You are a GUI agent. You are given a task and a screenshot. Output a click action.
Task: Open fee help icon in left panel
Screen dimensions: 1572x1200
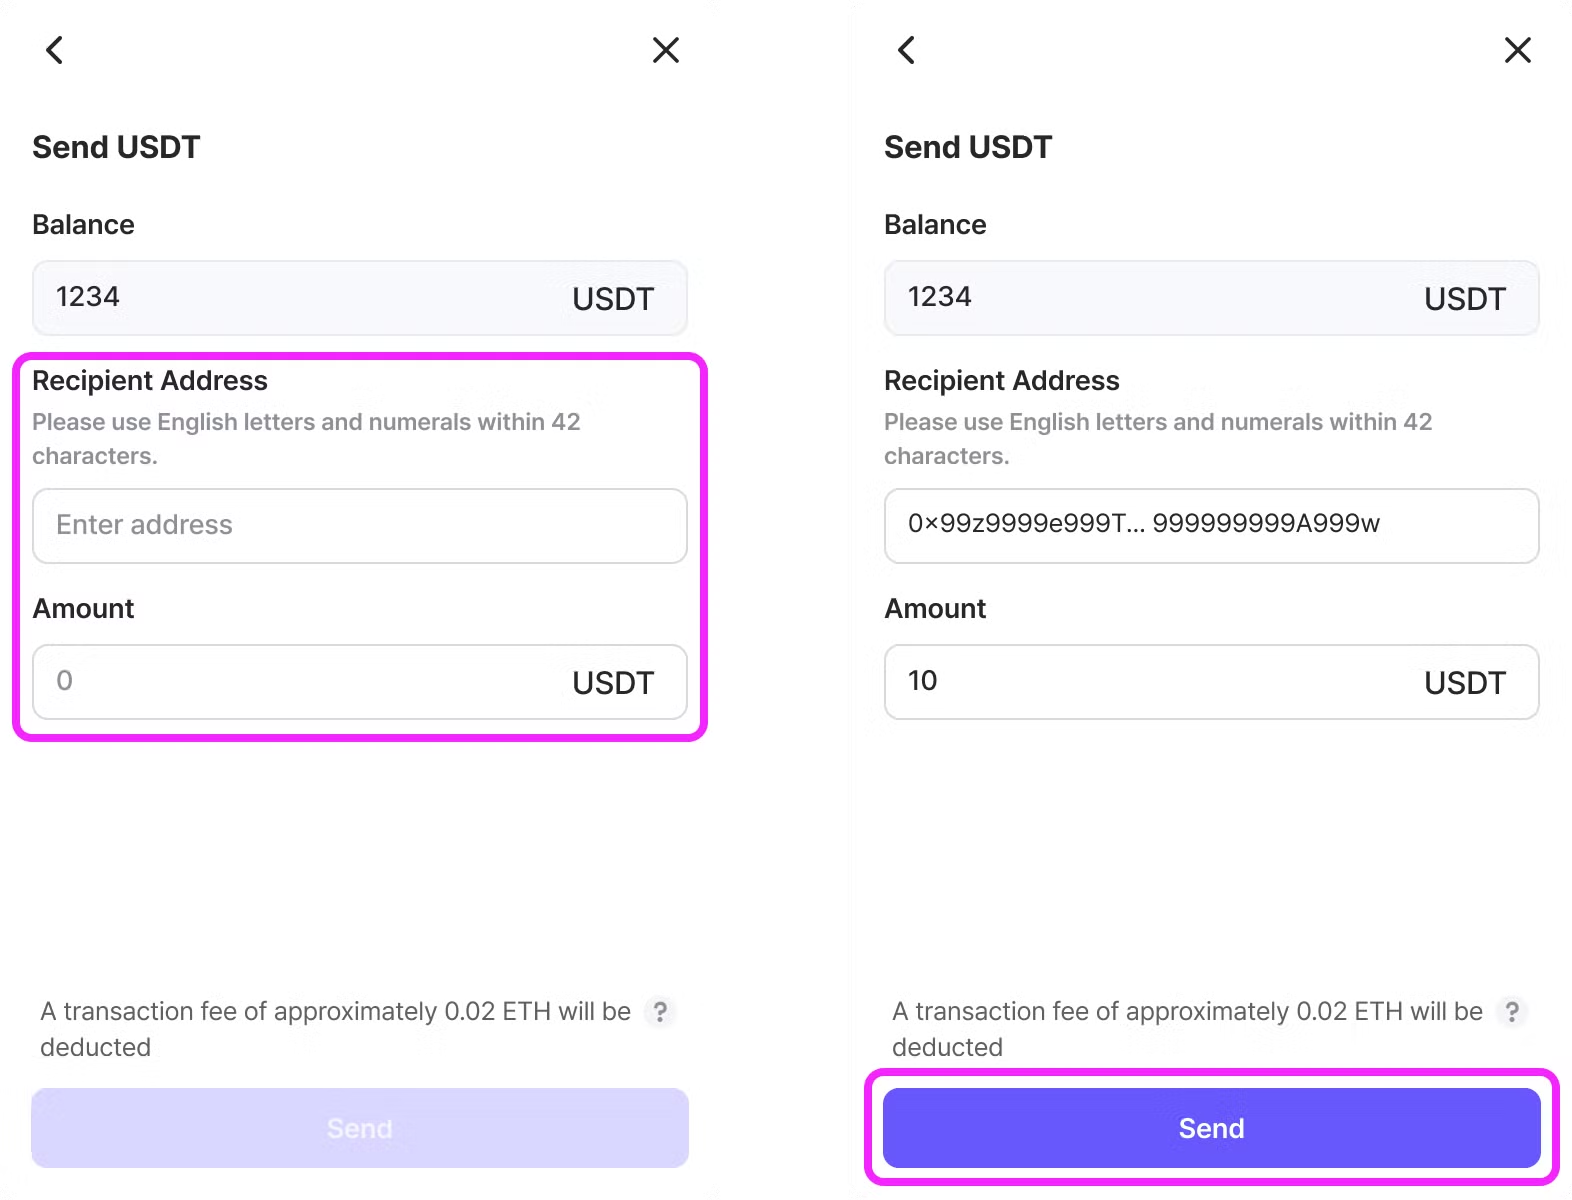[x=660, y=1012]
